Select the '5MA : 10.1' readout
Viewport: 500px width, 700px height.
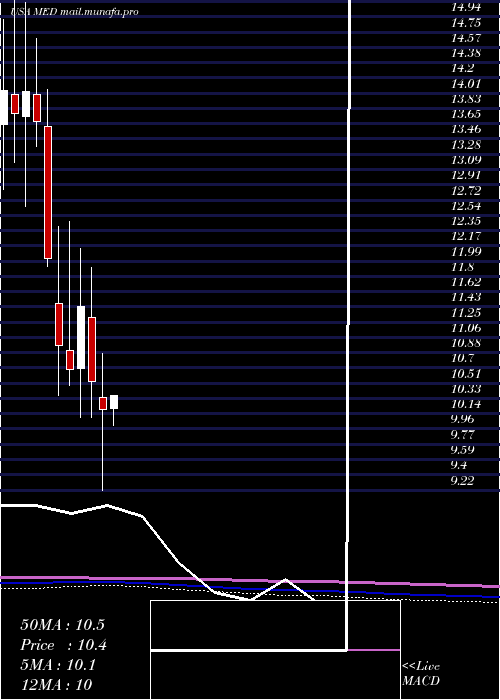(x=58, y=665)
